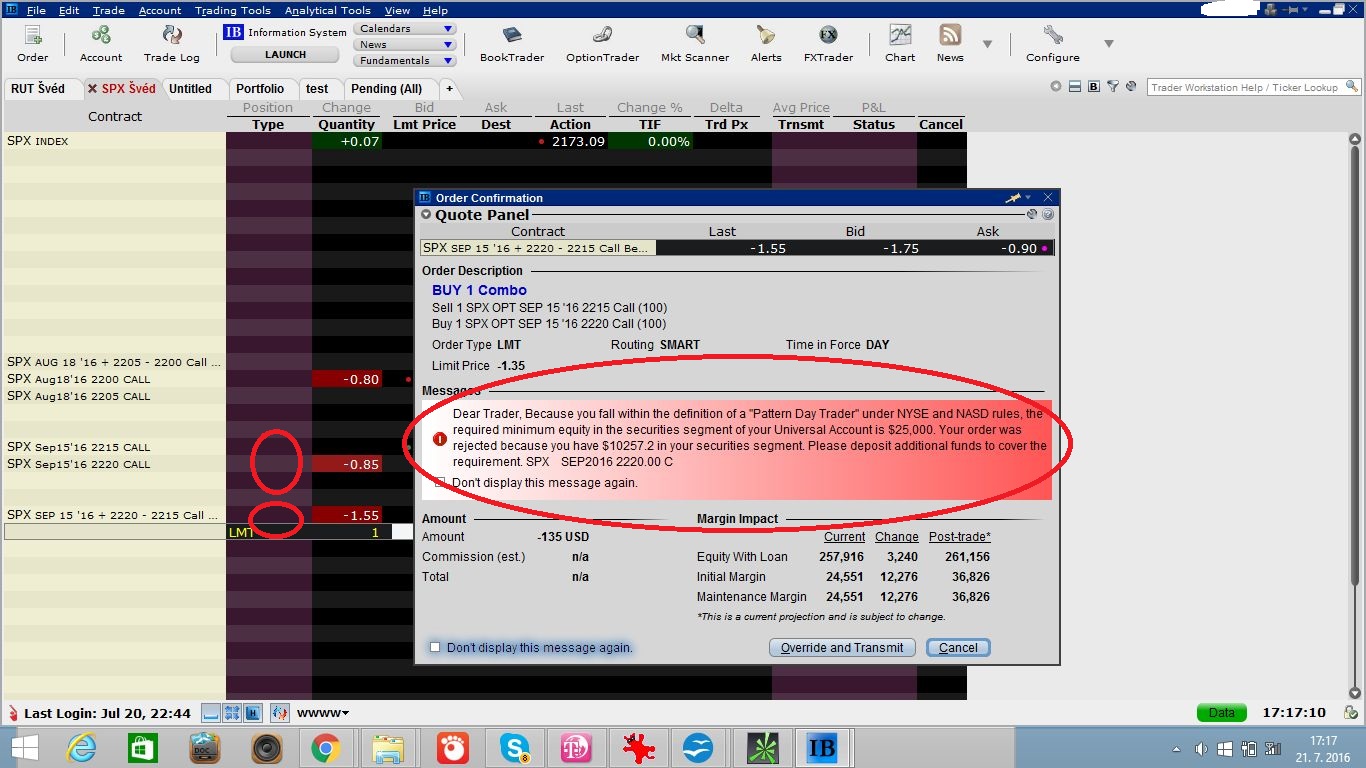Screen dimensions: 1366x768
Task: Click the volume speaker tray icon
Action: 1200,749
